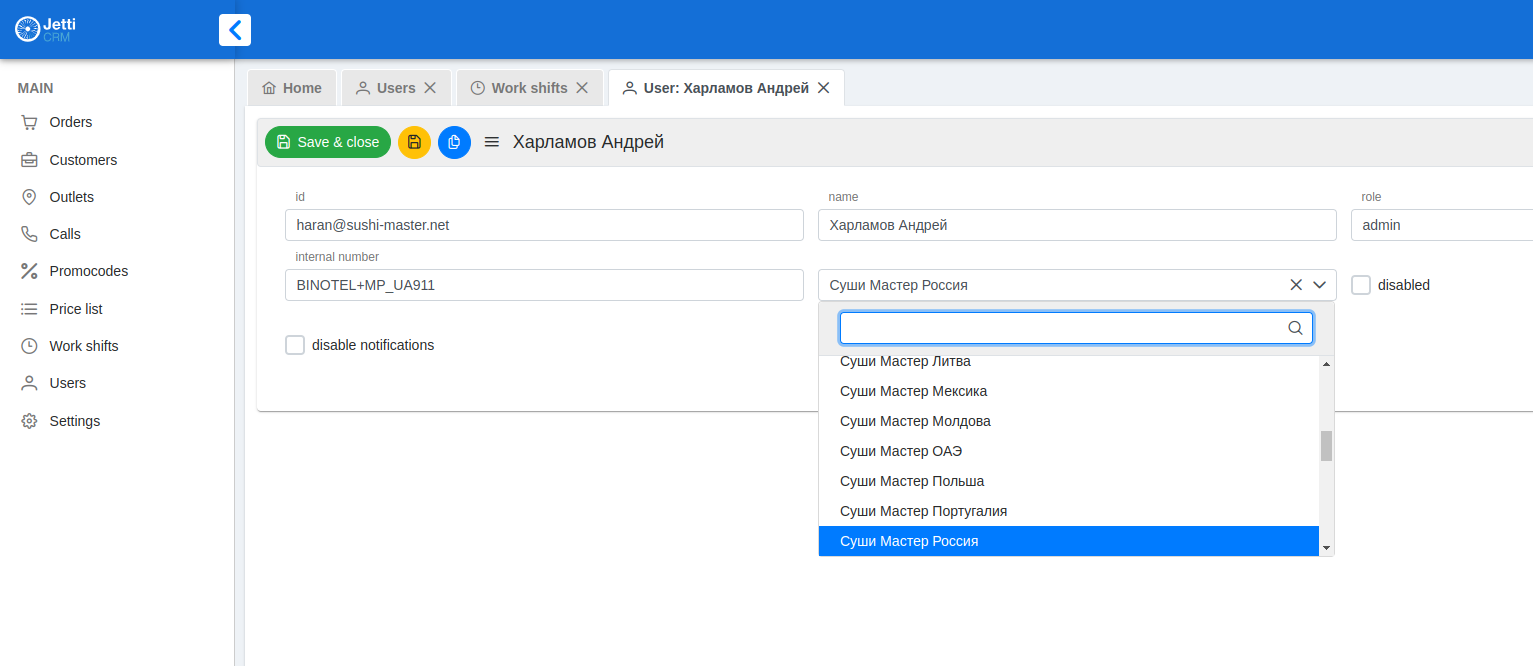Focus the id field with haran@sushi-master.net

[544, 225]
